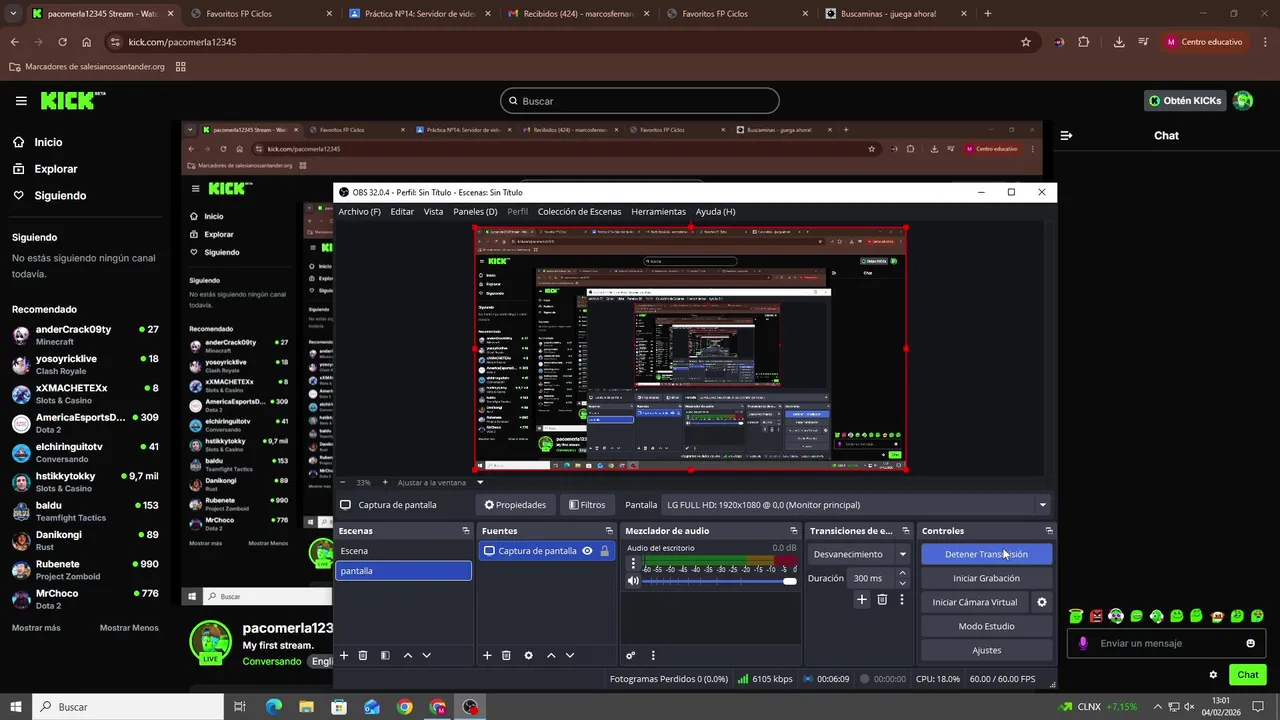Image resolution: width=1280 pixels, height=720 pixels.
Task: Open emoji picker in chat message box
Action: coord(1250,643)
